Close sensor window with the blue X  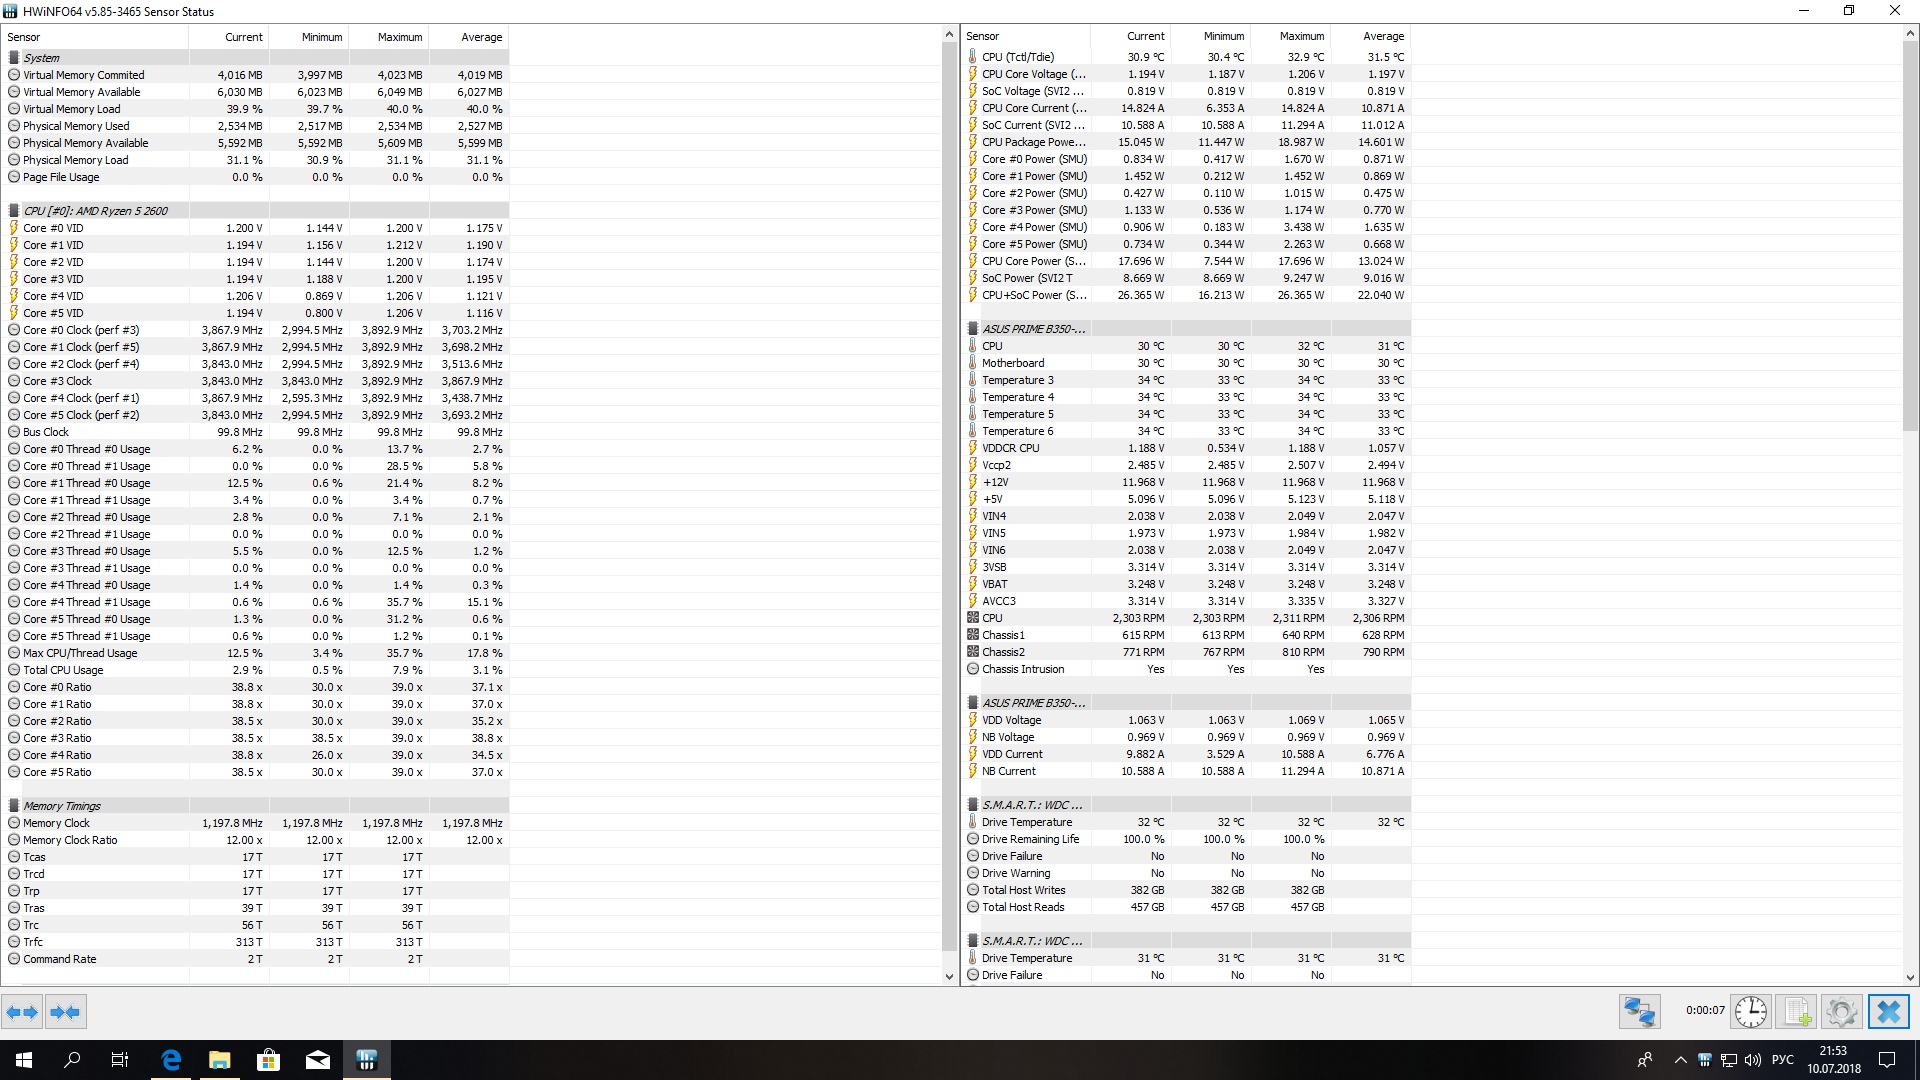pyautogui.click(x=1888, y=1012)
